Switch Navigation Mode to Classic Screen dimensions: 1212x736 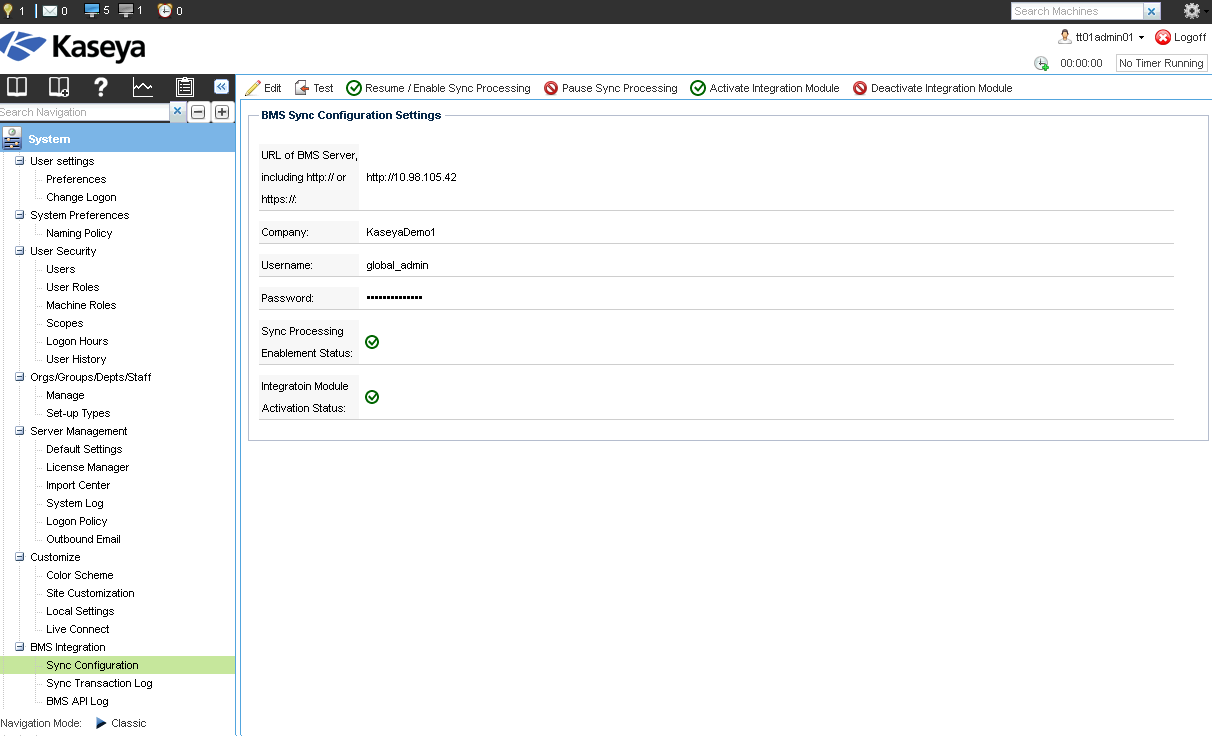[x=120, y=723]
